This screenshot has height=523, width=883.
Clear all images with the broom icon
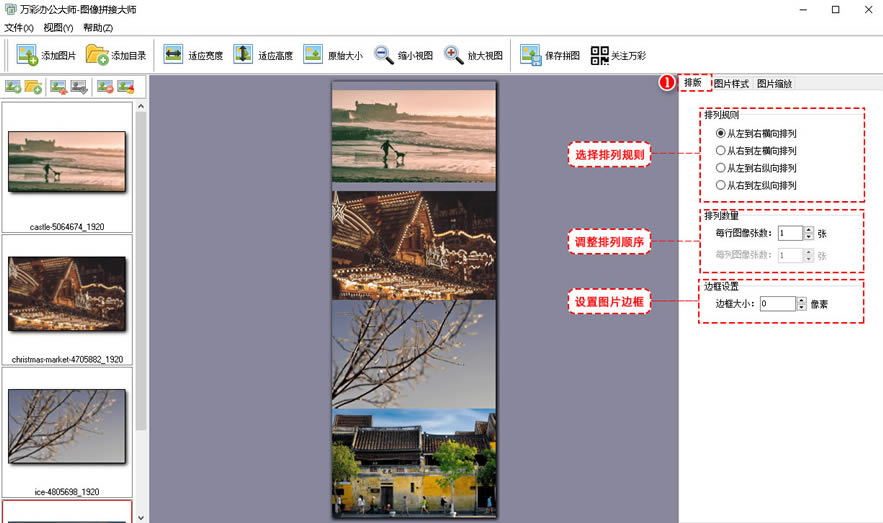[126, 87]
